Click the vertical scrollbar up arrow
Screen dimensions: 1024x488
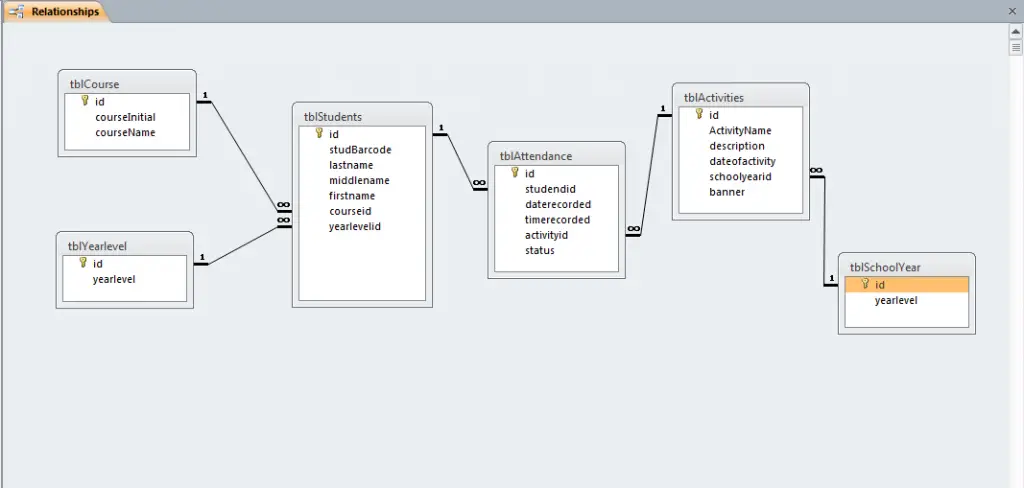click(x=1015, y=31)
